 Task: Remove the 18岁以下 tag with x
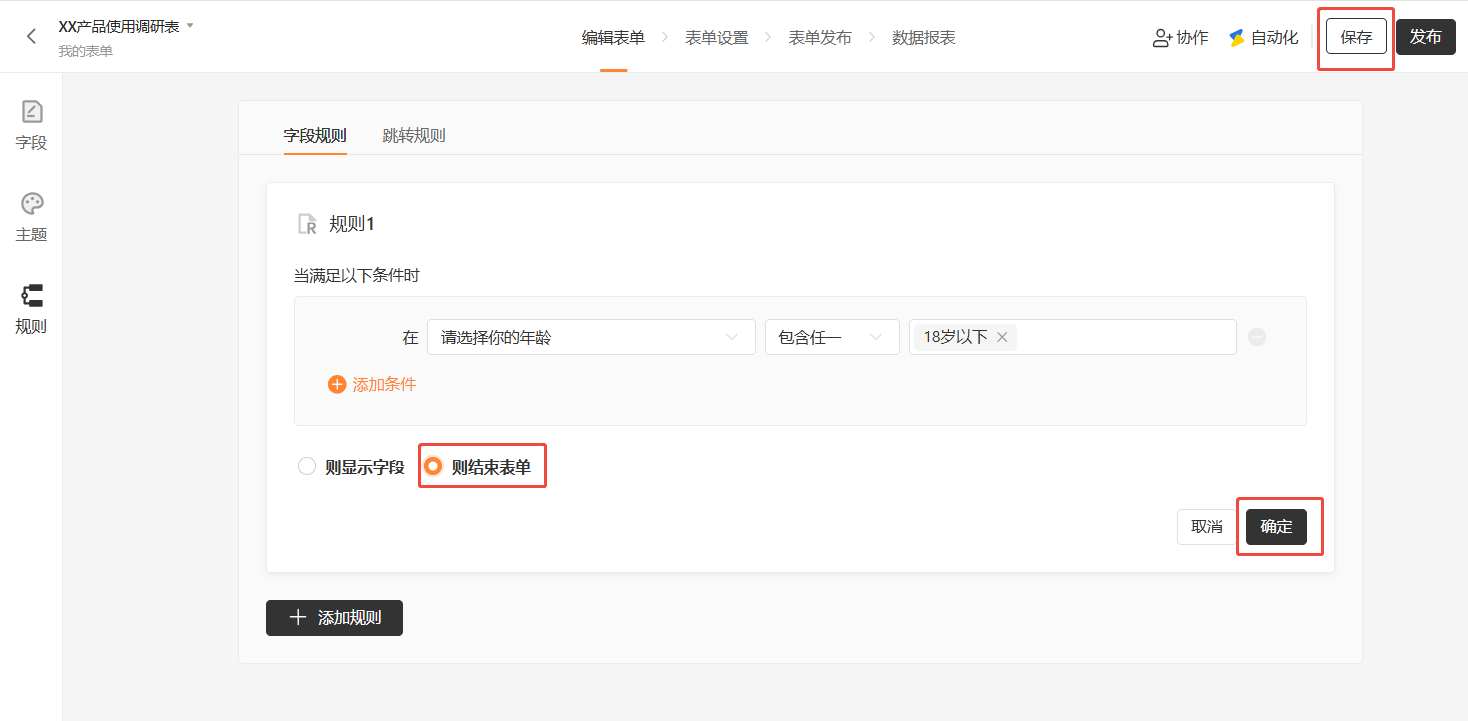coord(1002,337)
